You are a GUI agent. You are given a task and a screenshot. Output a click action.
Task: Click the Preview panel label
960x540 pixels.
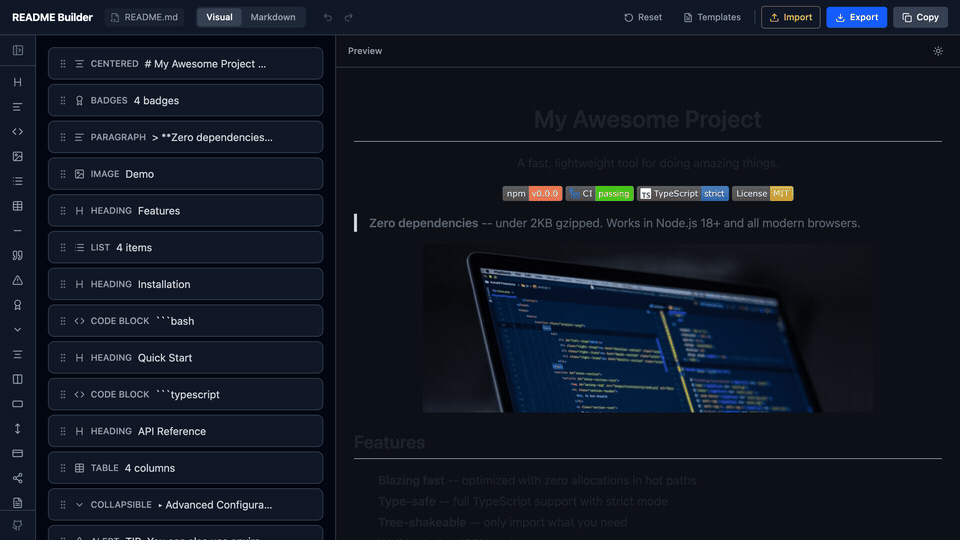[x=365, y=51]
